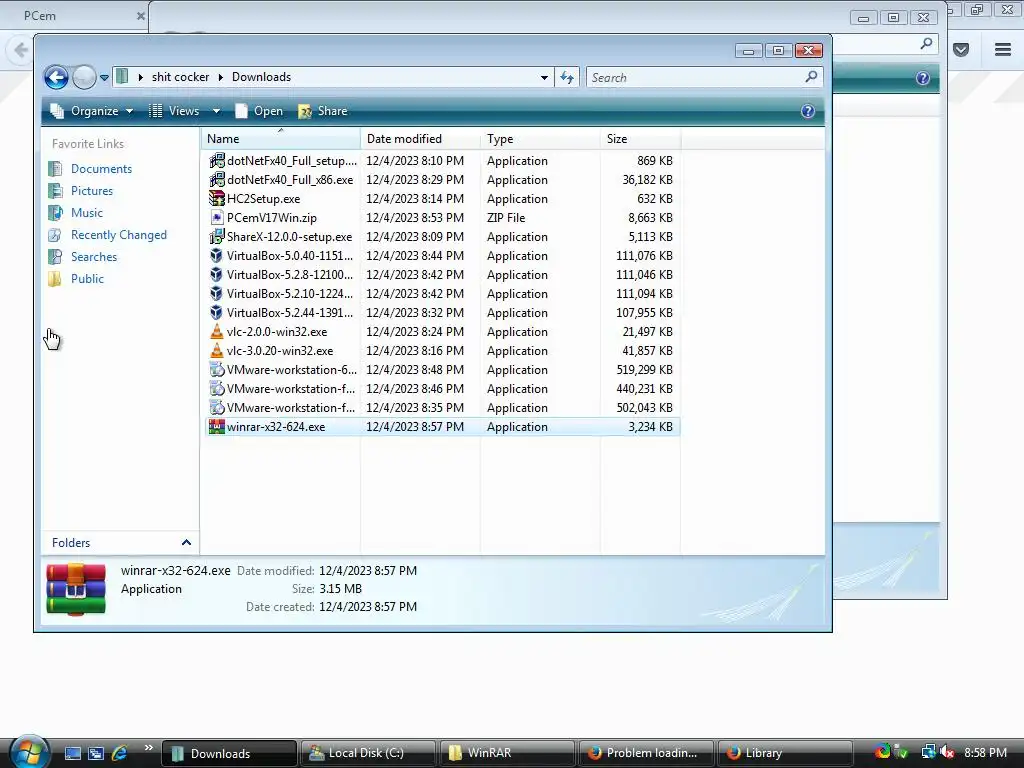The image size is (1024, 768).
Task: Click Switch between windows quick launch icon
Action: [x=96, y=753]
